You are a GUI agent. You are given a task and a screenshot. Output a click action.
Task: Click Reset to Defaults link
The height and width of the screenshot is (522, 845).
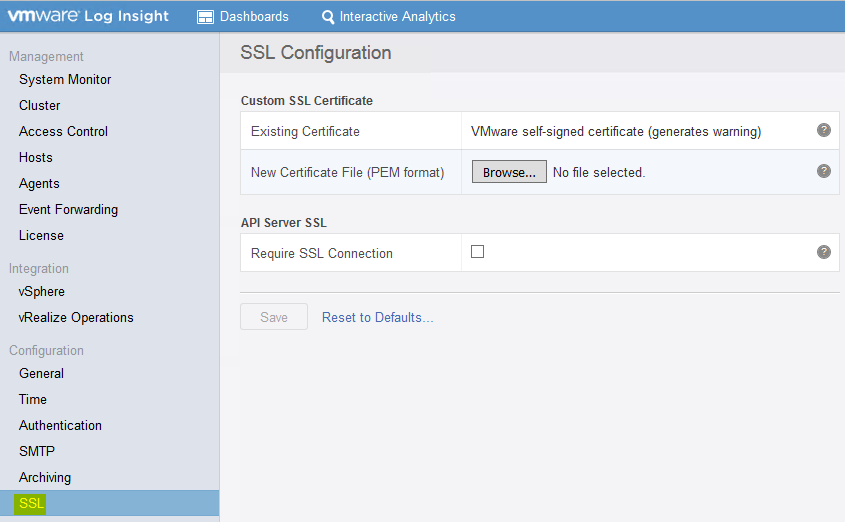[377, 317]
